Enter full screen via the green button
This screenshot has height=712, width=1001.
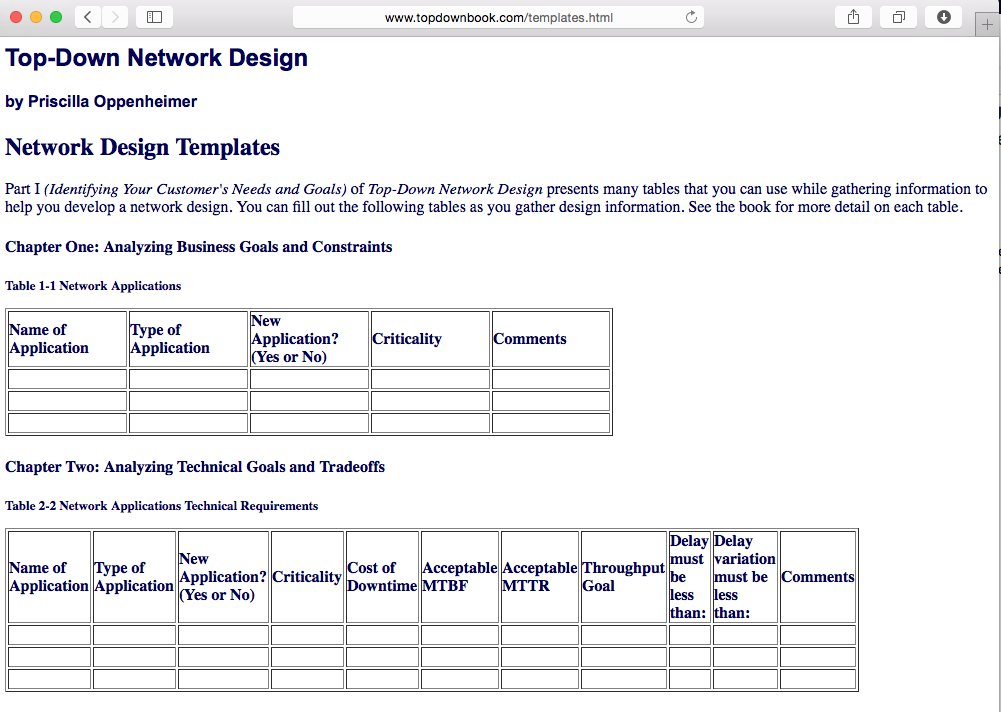pyautogui.click(x=55, y=17)
